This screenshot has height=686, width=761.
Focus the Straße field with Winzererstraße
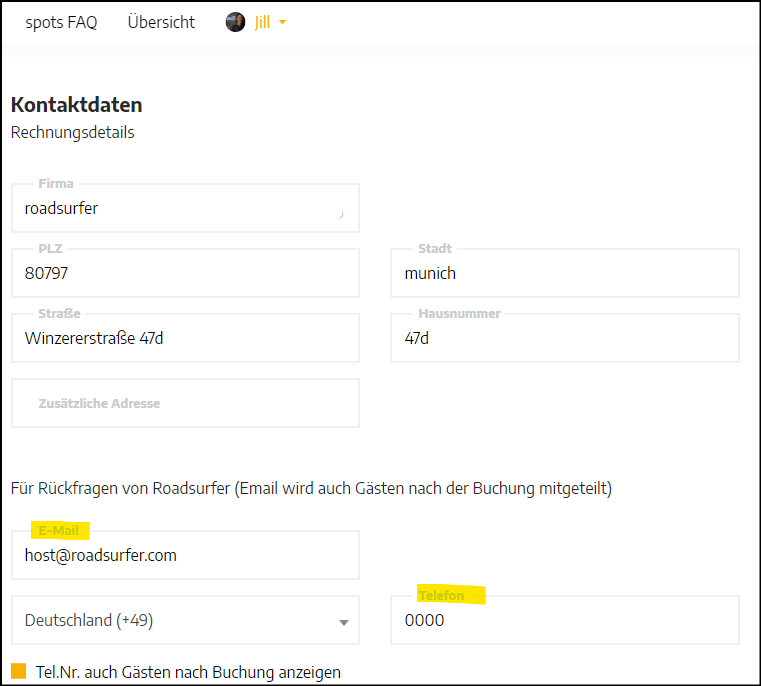(185, 338)
